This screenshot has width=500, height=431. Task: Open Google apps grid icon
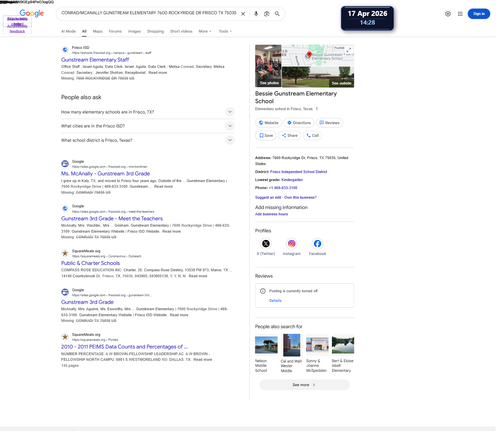coord(460,14)
